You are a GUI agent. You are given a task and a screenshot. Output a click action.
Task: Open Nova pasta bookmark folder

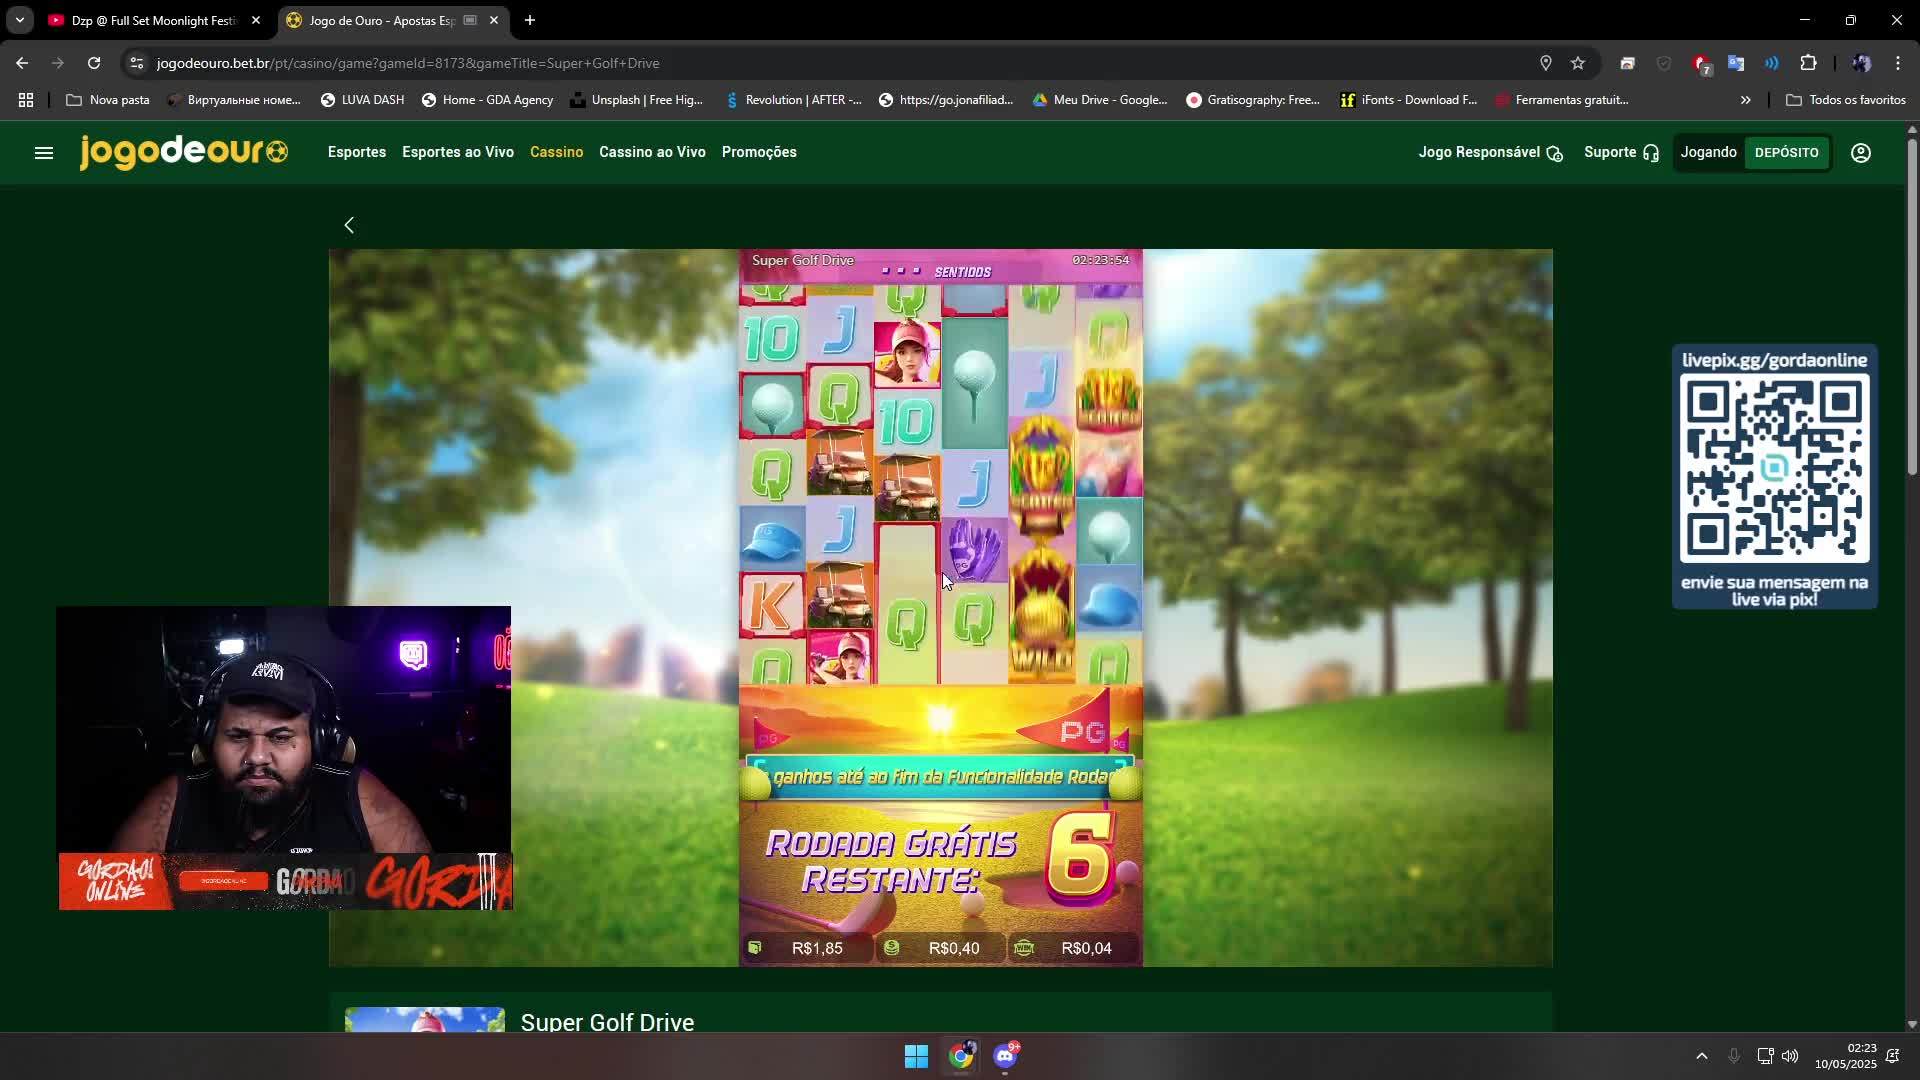click(x=107, y=100)
